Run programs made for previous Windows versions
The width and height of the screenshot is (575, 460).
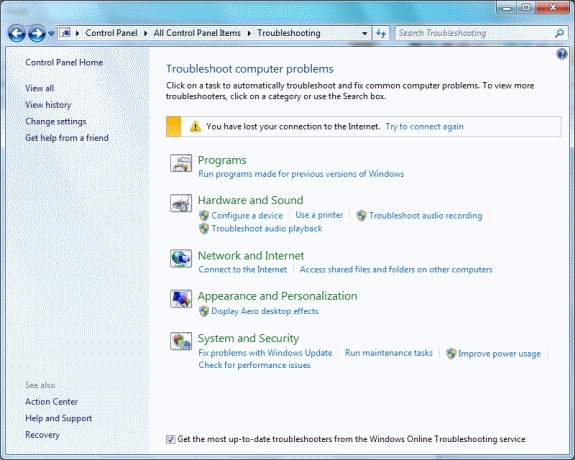point(301,174)
